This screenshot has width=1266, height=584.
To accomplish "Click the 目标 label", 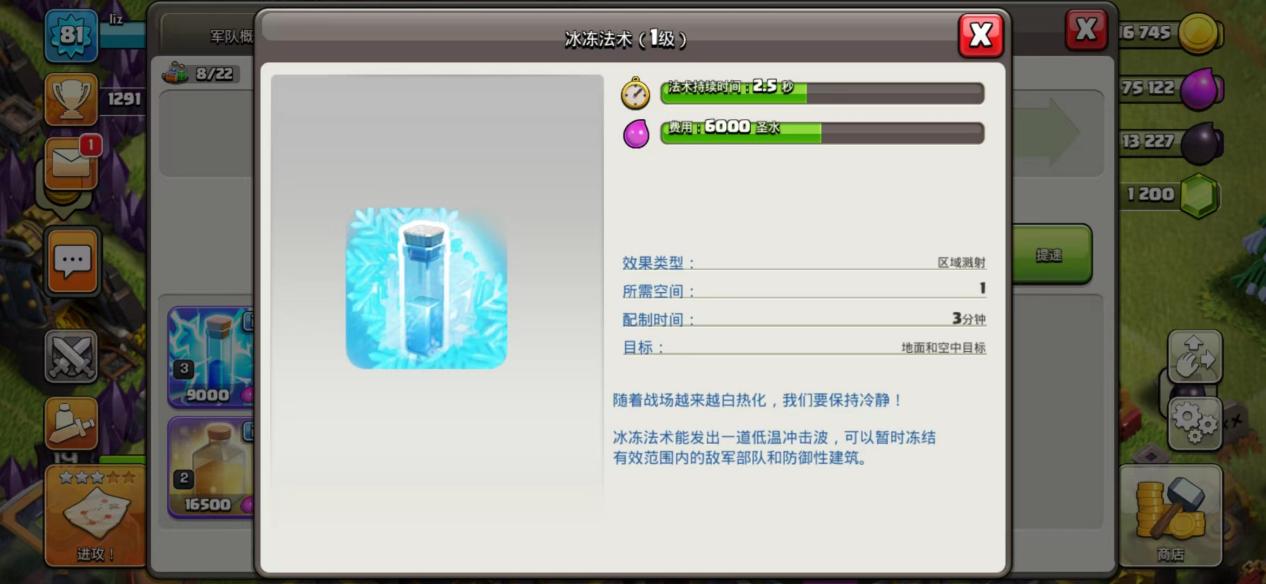I will [643, 348].
